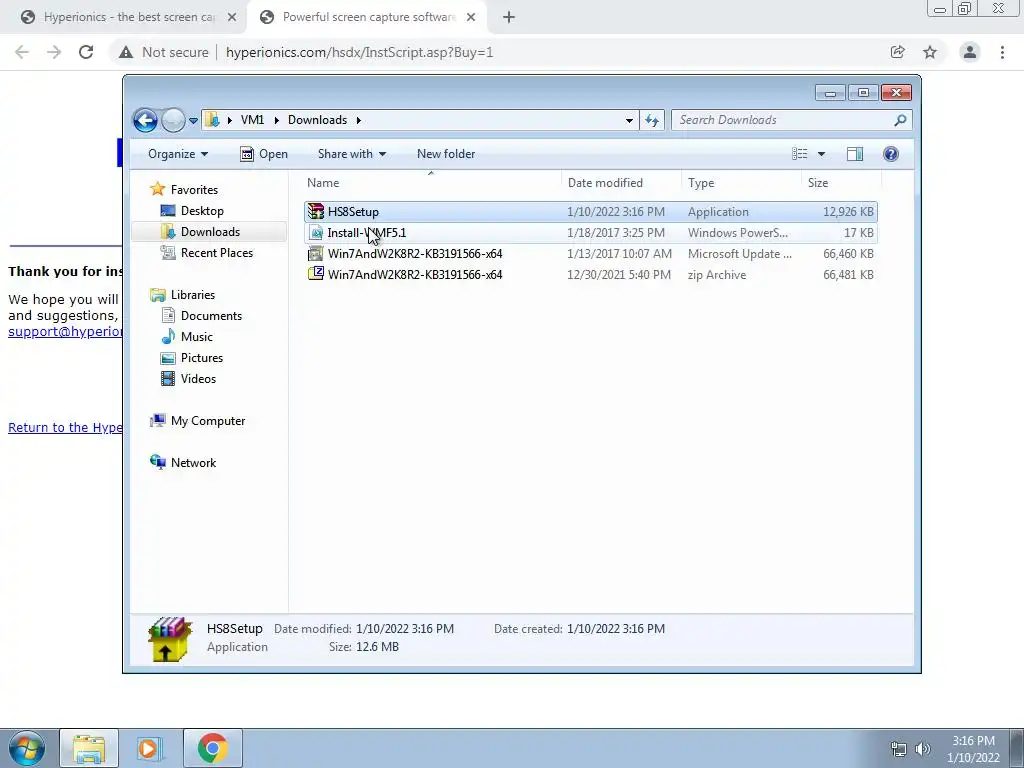Click the refresh button in Explorer address bar
Image resolution: width=1024 pixels, height=768 pixels.
(x=652, y=120)
